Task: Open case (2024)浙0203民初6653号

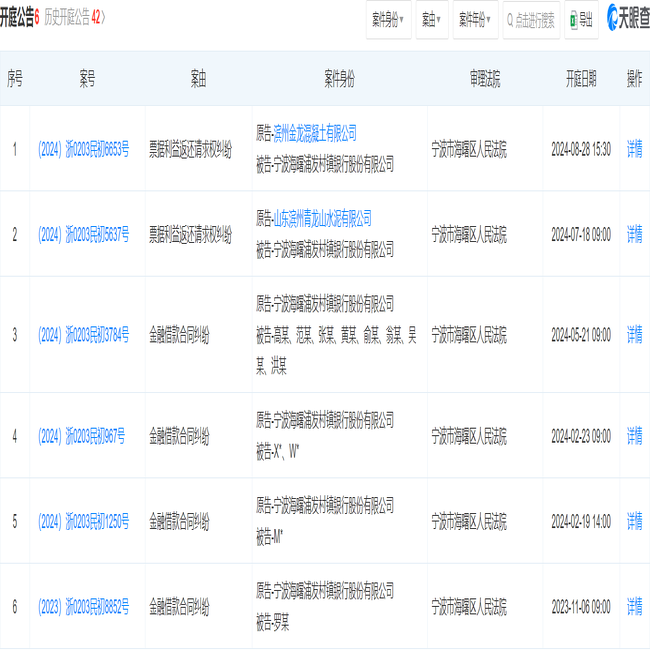Action: (x=83, y=149)
